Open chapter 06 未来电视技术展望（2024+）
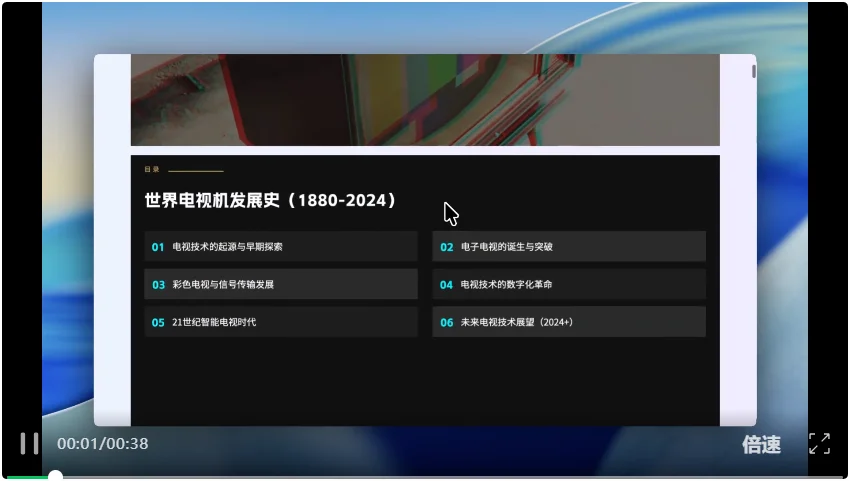This screenshot has width=849, height=481. 569,322
